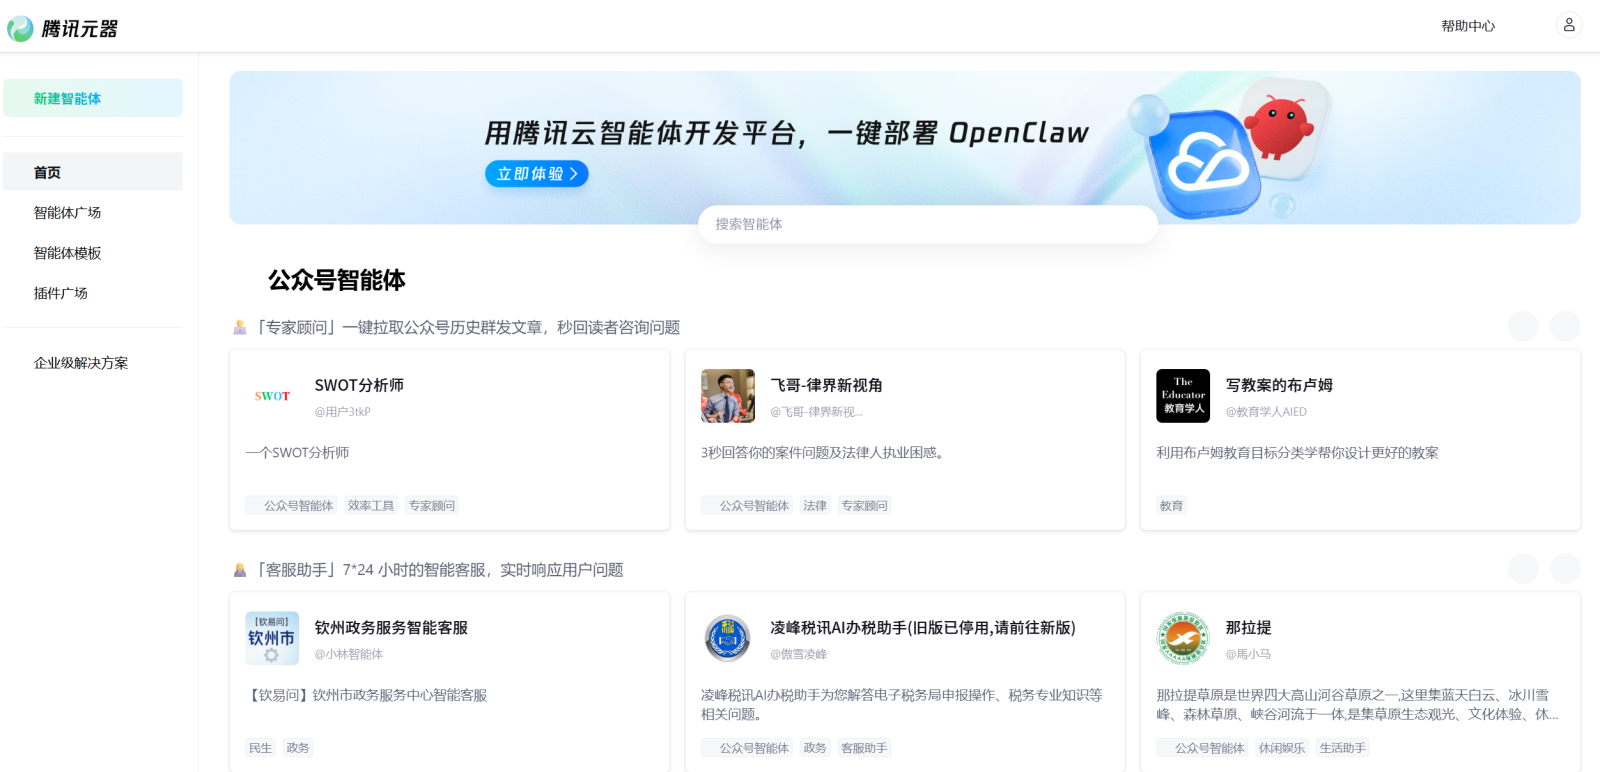Click author name @用户3tkP

(x=343, y=412)
